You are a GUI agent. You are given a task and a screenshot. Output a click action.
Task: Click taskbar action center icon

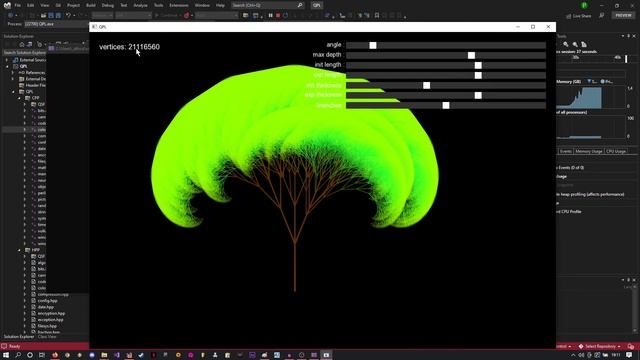tap(629, 355)
